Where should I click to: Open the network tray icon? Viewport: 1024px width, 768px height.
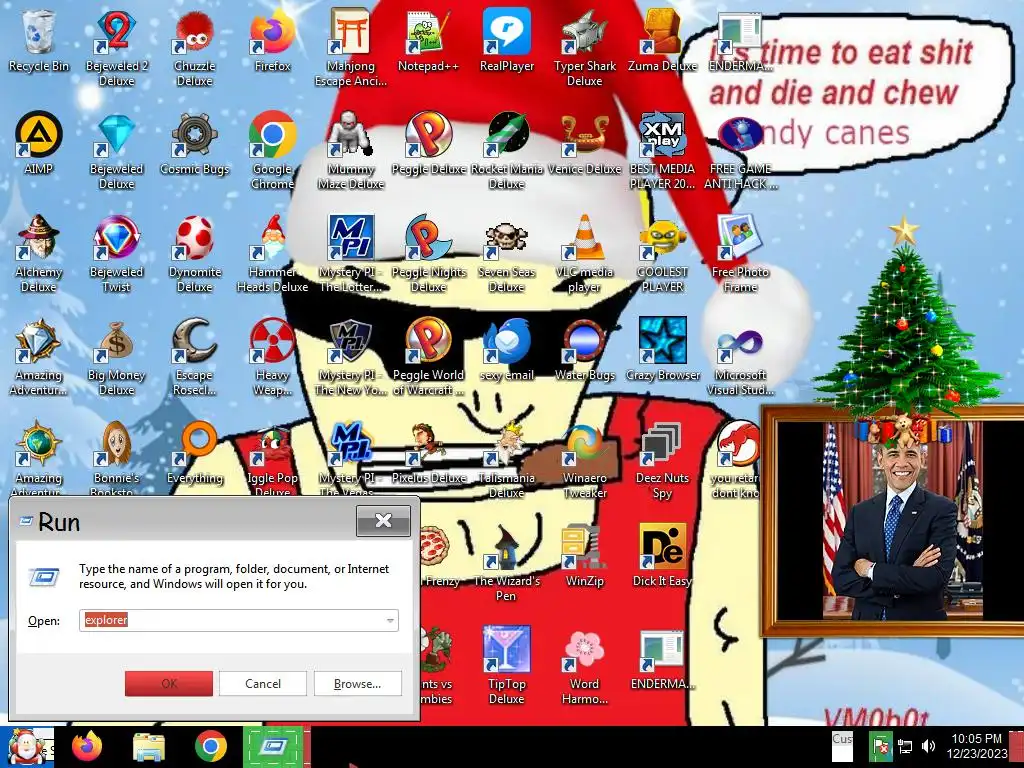[904, 746]
